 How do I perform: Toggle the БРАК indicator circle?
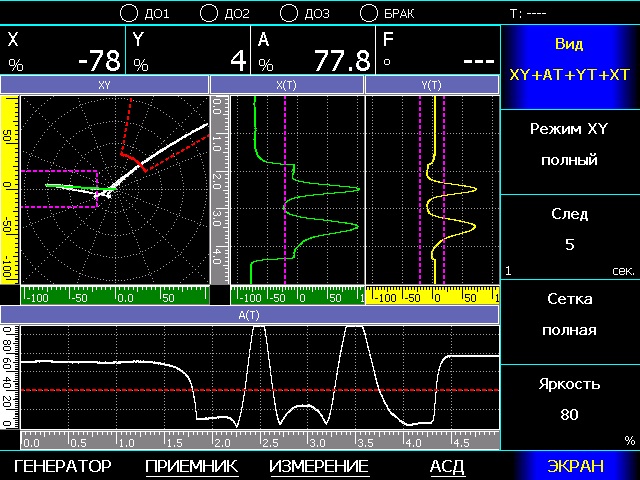click(369, 13)
